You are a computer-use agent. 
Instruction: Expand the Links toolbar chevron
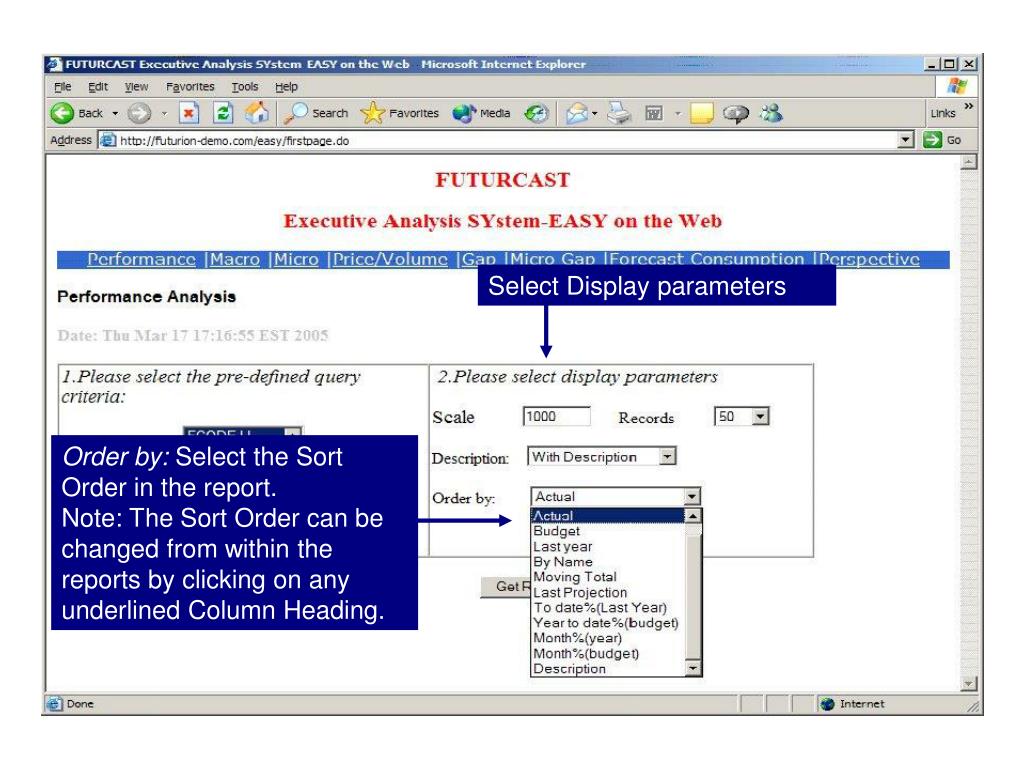pyautogui.click(x=968, y=106)
